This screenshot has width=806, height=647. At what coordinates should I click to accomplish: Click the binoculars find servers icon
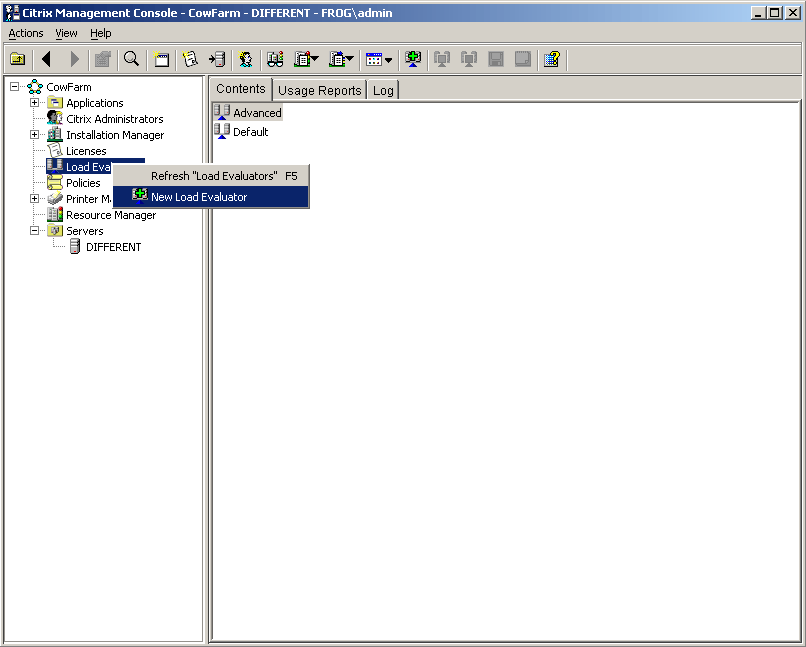275,59
